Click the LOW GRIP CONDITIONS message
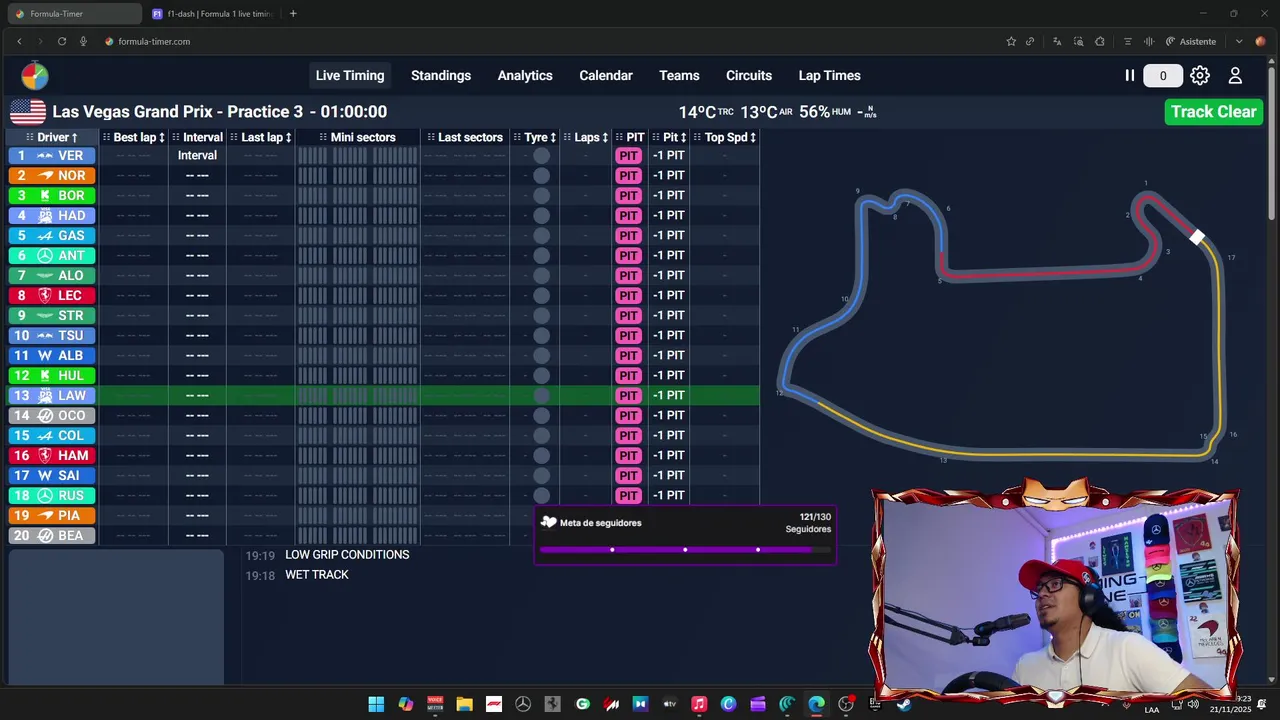 [x=347, y=555]
